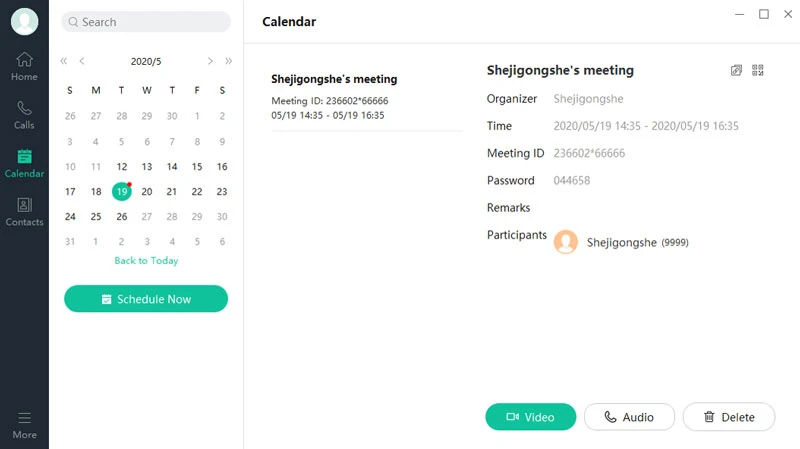Click the Search field
The image size is (800, 449).
[x=146, y=22]
